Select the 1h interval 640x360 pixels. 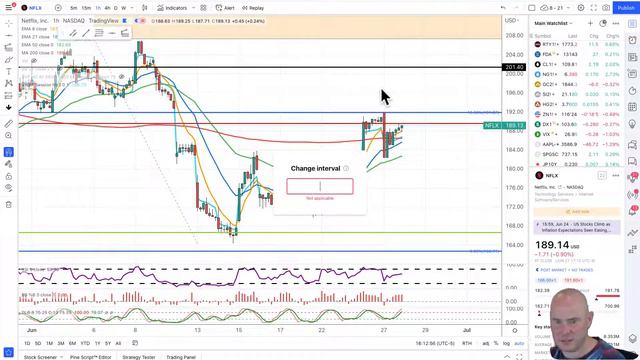(98, 8)
